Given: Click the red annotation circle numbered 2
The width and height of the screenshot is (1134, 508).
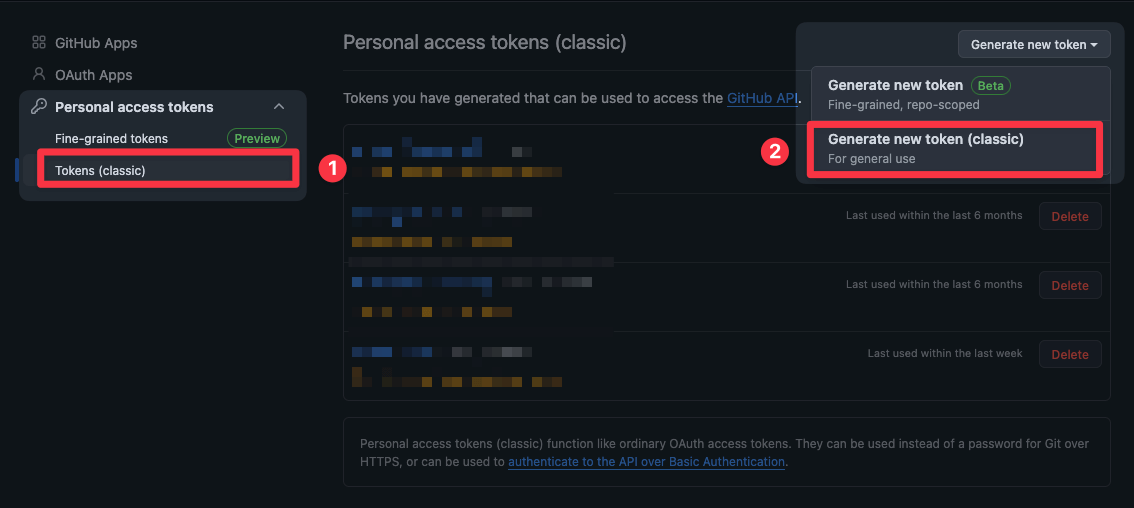Looking at the screenshot, I should 772,151.
